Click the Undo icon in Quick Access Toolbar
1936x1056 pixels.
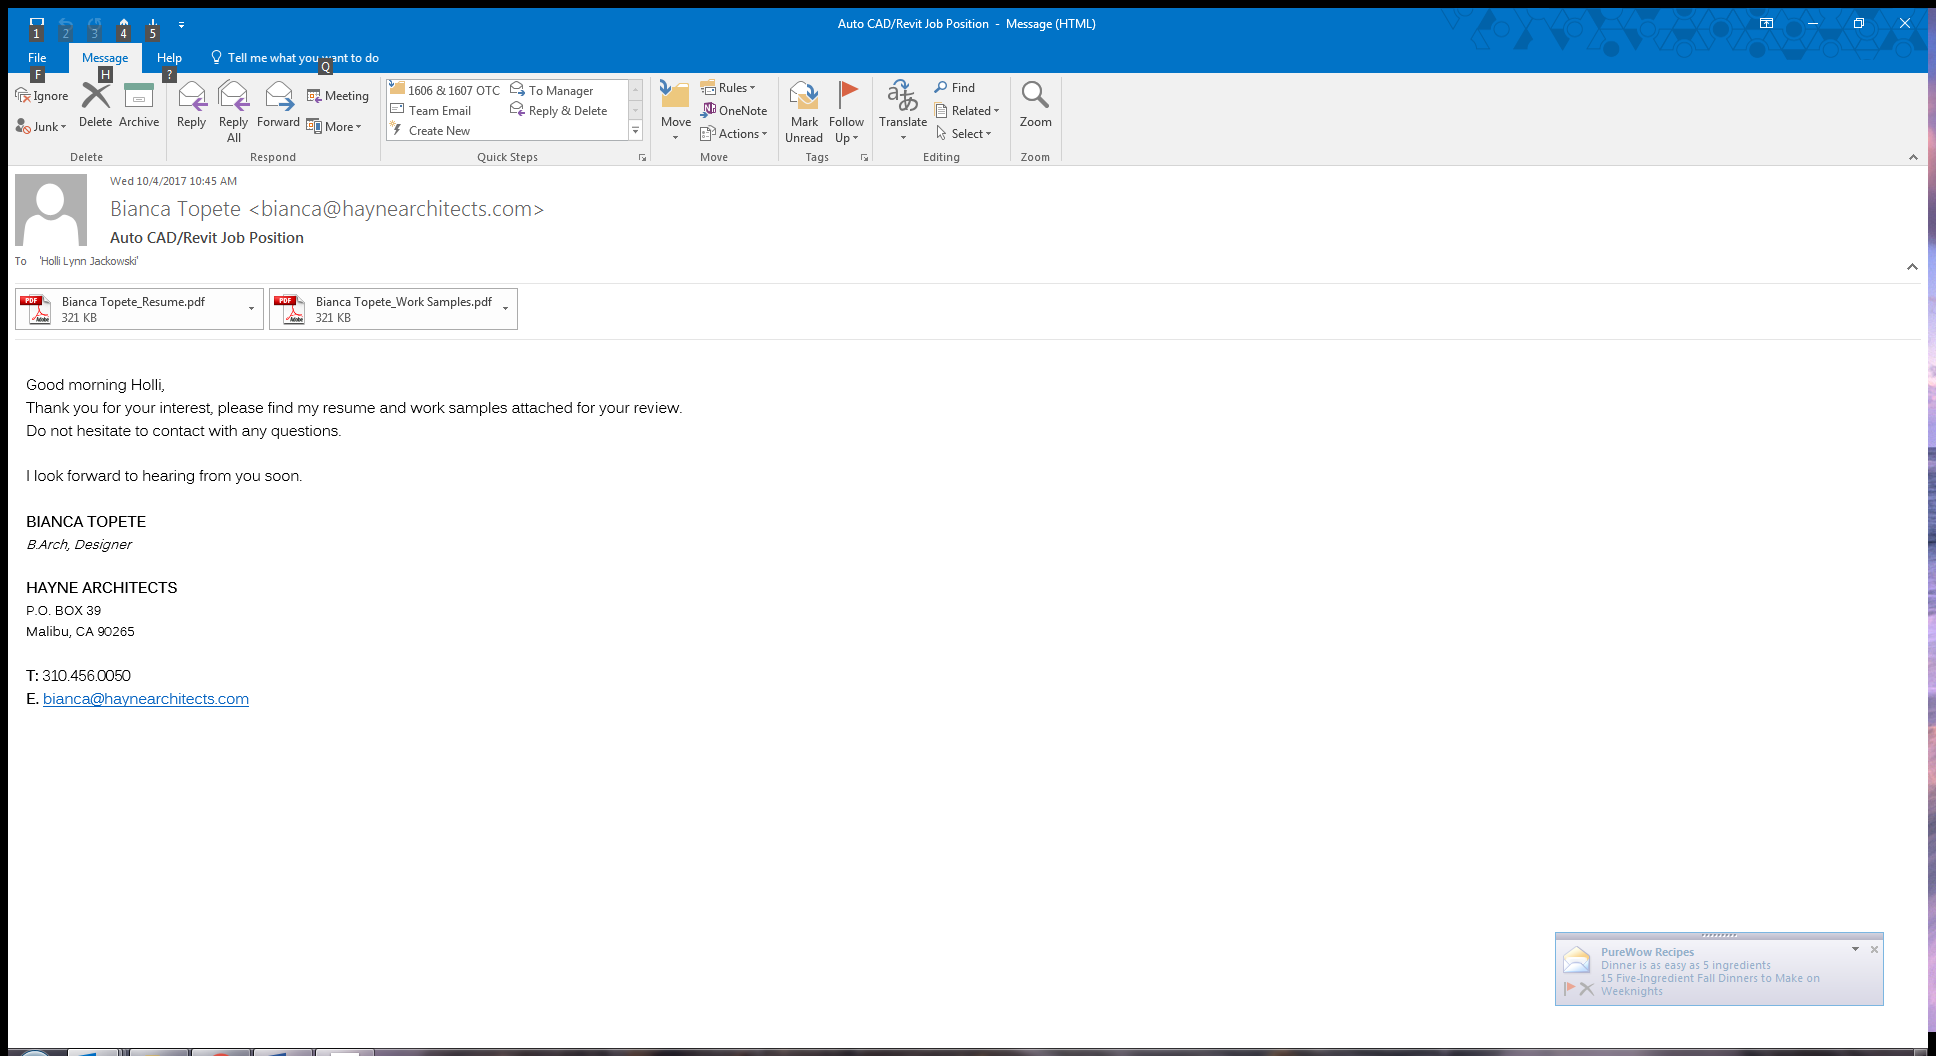tap(66, 24)
